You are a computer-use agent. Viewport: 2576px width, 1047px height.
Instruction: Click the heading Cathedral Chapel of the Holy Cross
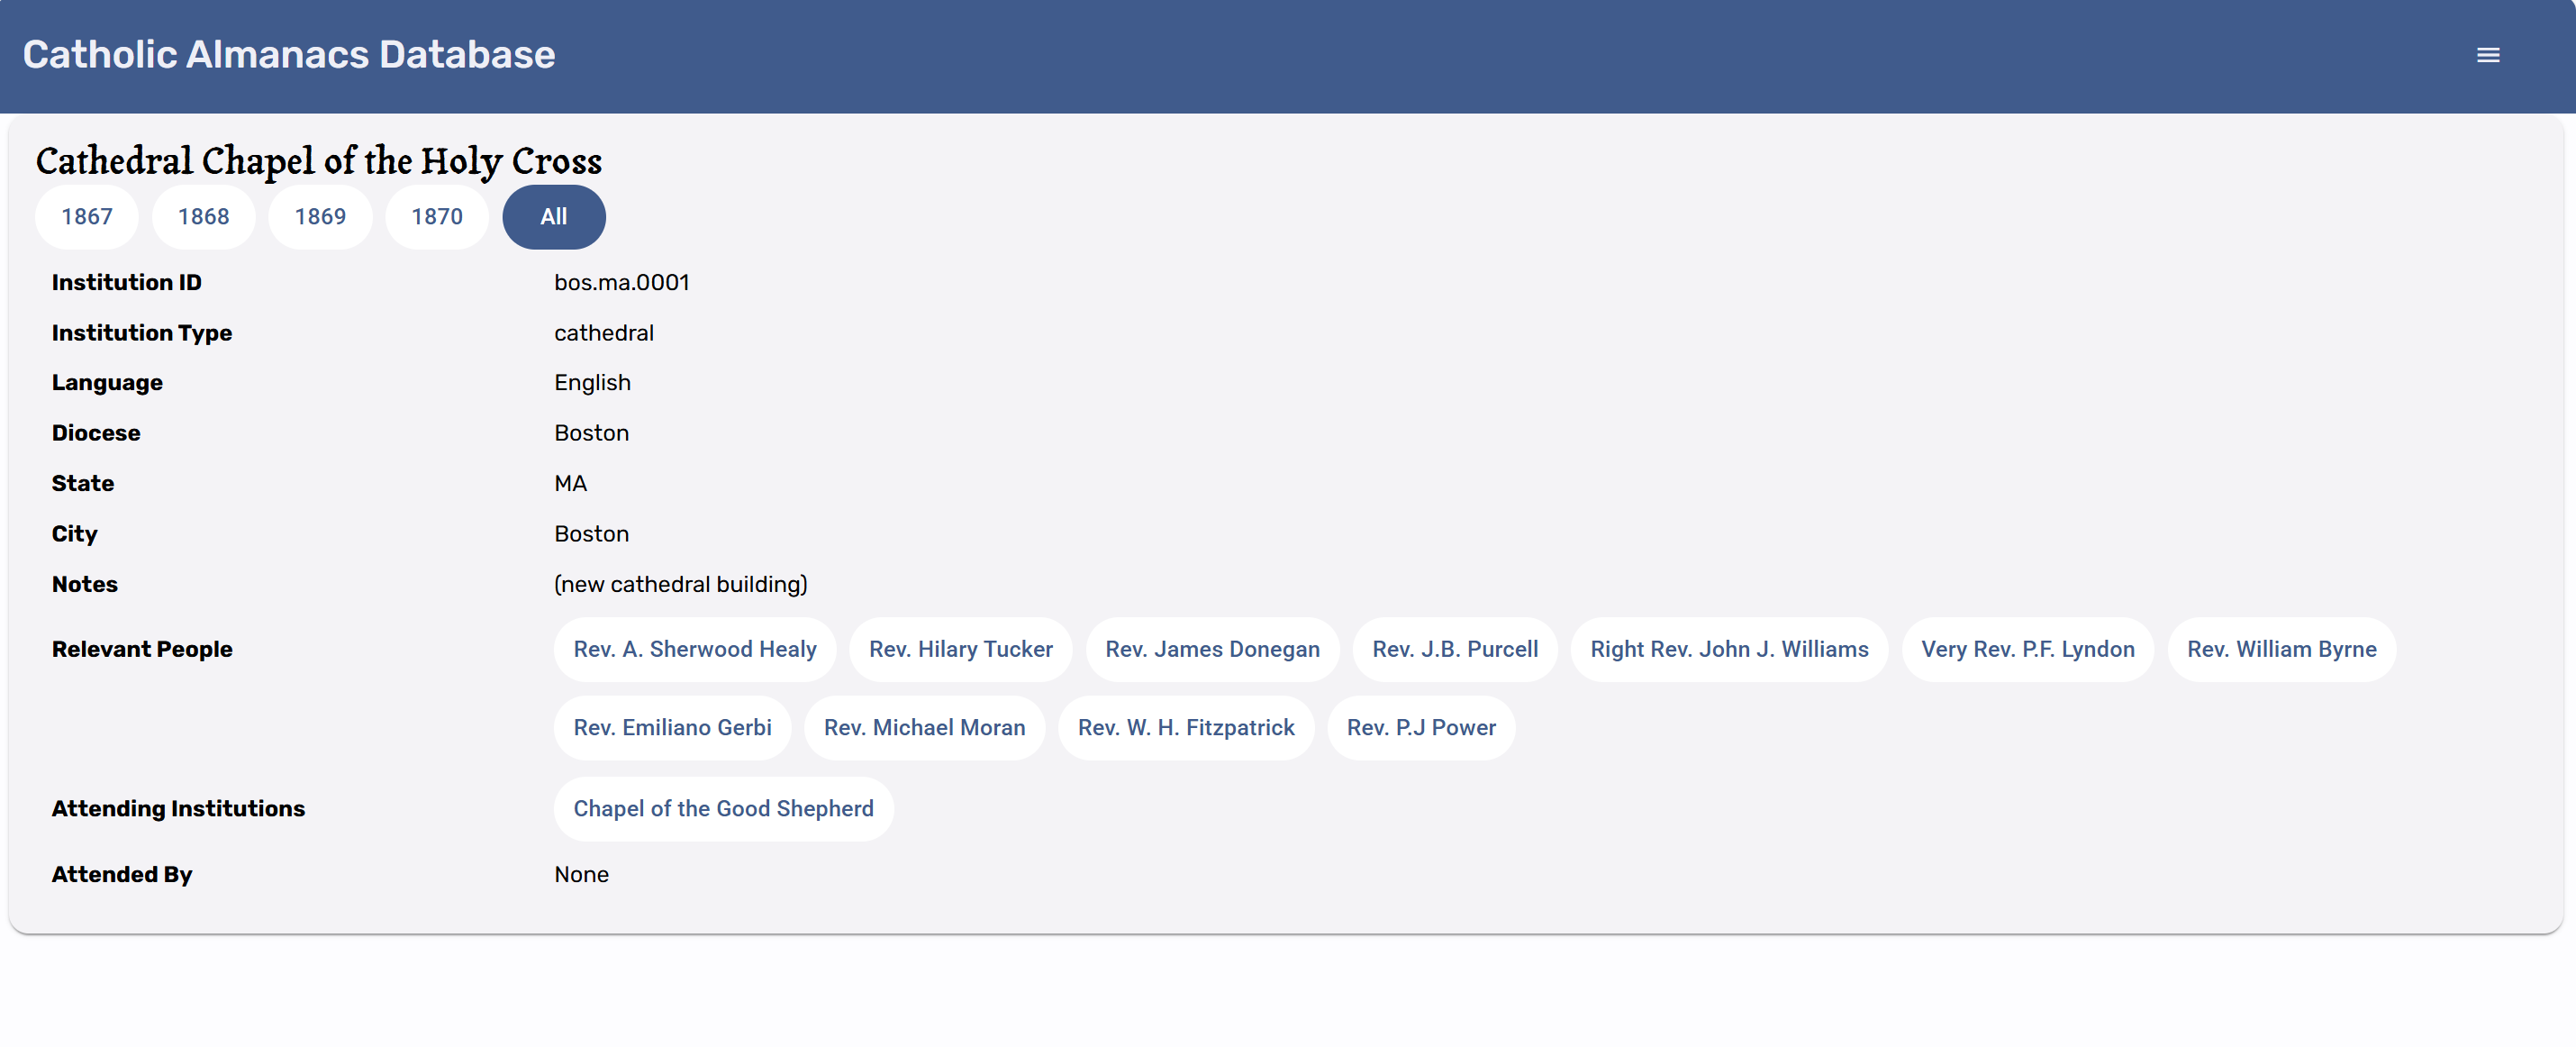point(319,161)
